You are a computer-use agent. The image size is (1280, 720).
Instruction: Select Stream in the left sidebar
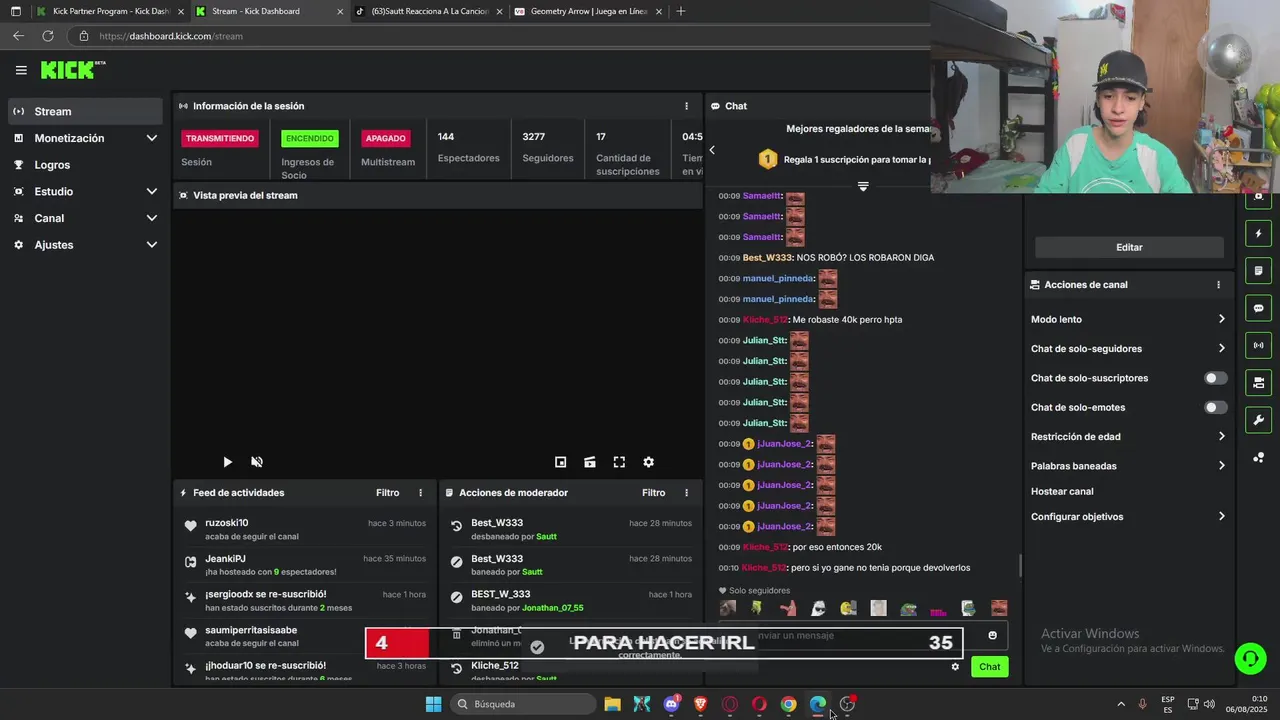85,111
